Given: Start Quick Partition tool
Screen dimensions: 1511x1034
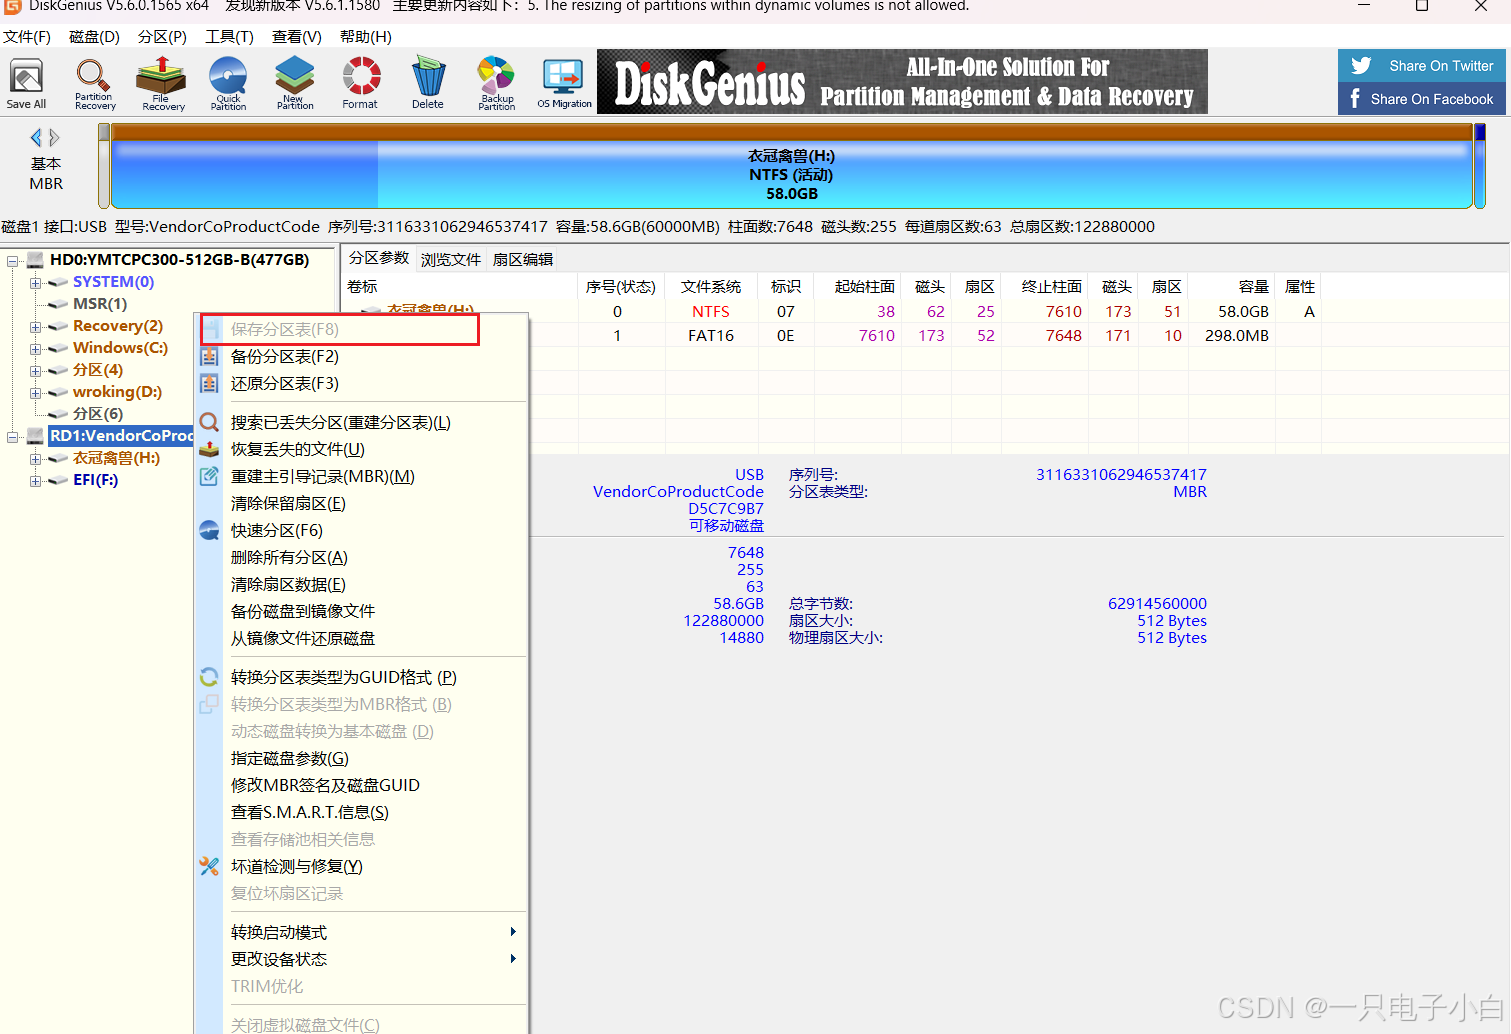Looking at the screenshot, I should coord(228,83).
